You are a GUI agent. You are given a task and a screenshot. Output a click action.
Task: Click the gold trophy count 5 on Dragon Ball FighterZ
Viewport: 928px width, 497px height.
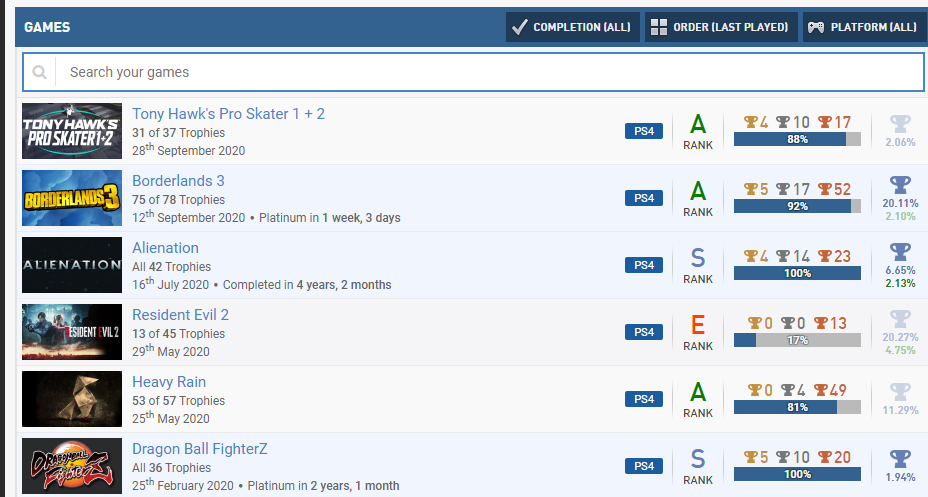[756, 456]
